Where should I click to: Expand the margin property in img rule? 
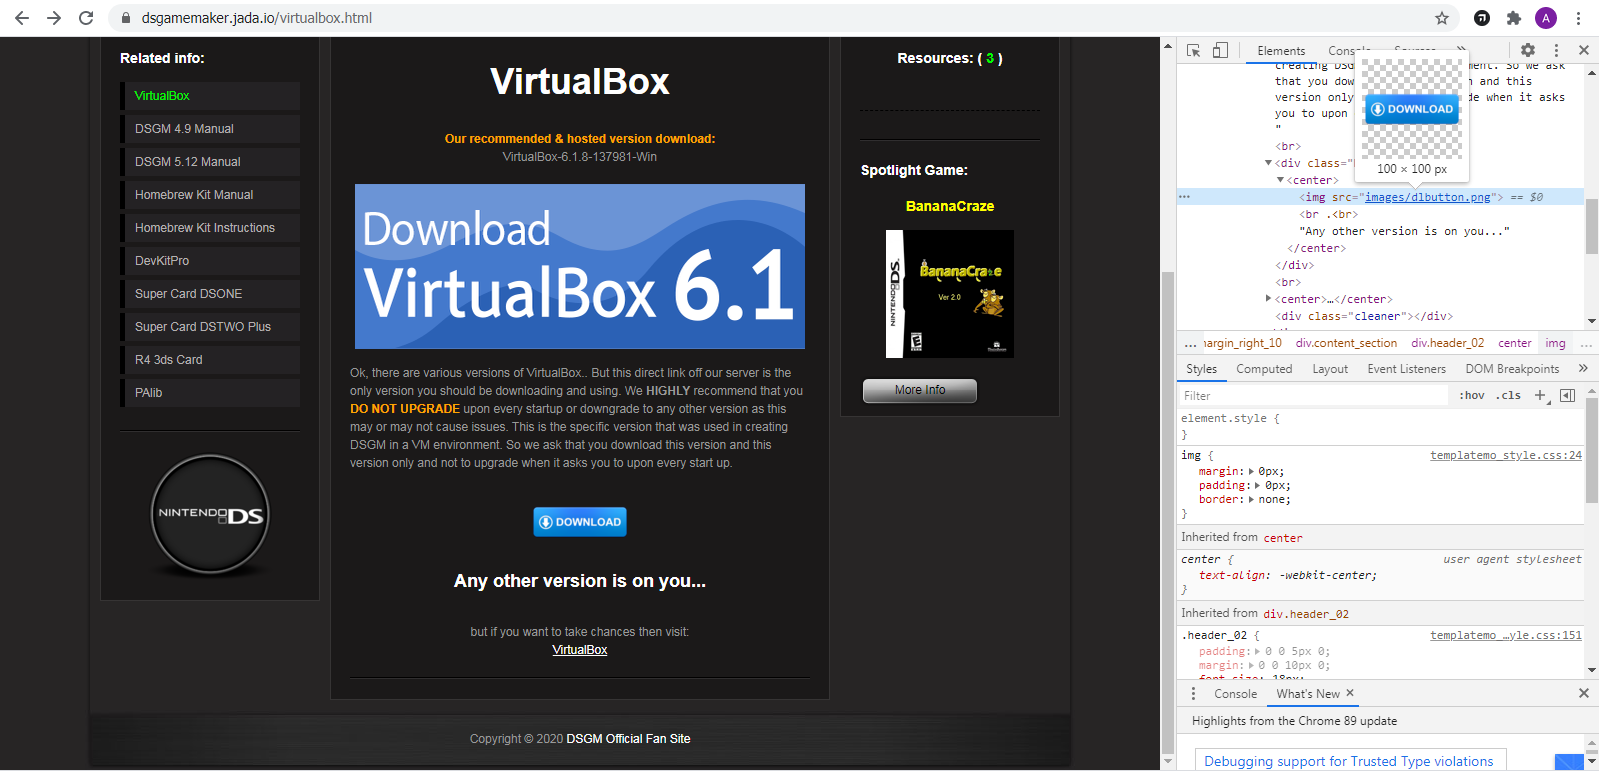click(x=1251, y=471)
